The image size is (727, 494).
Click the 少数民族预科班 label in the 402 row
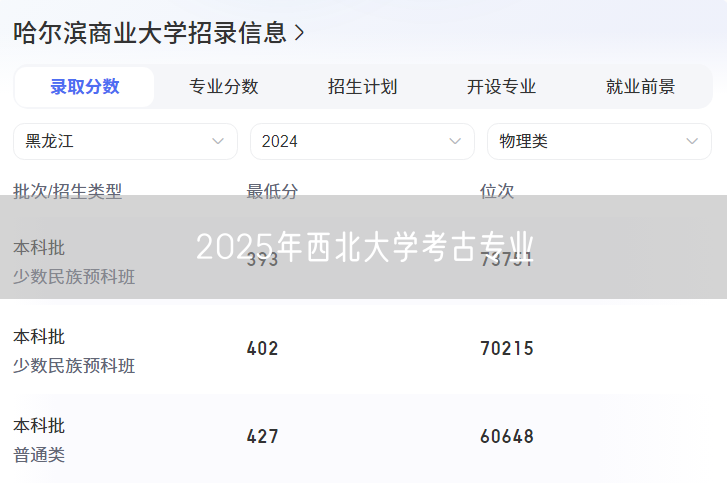pos(74,366)
